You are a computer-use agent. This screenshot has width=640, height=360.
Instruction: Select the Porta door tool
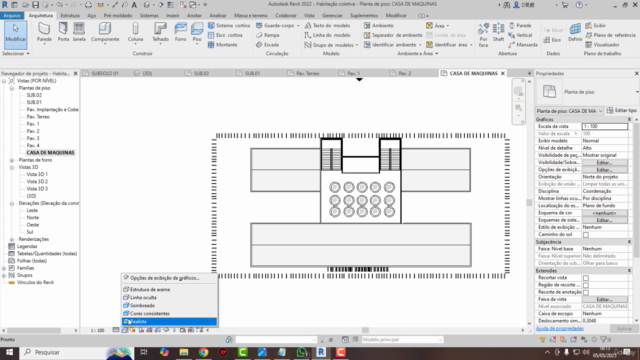(x=63, y=33)
